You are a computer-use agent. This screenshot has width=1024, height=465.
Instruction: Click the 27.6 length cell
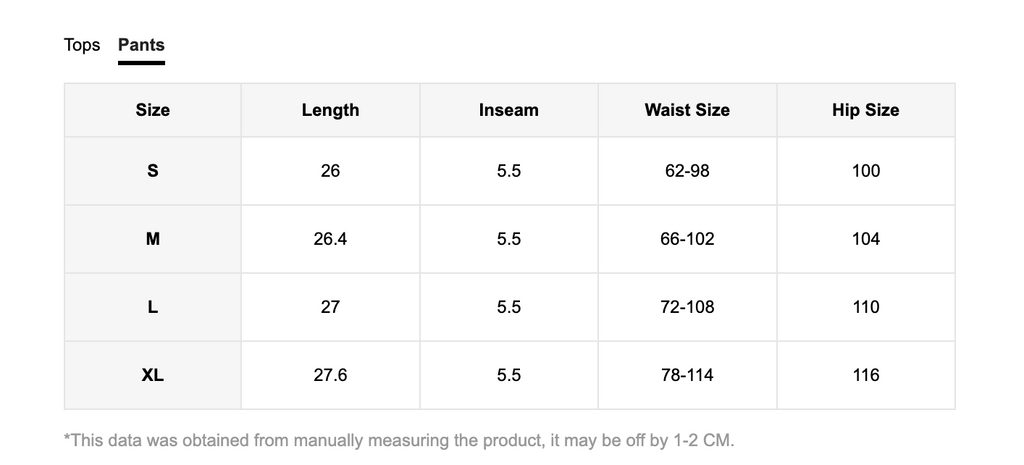click(330, 375)
